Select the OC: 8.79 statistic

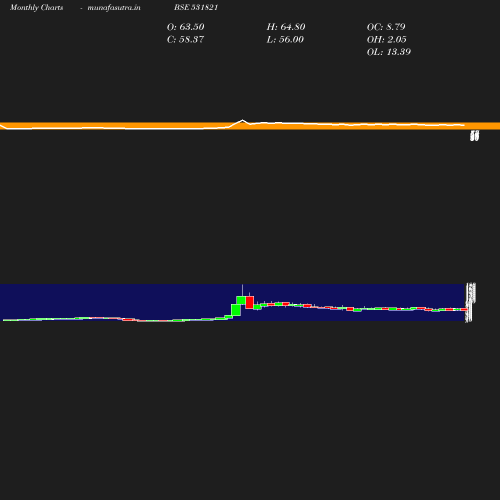click(386, 27)
